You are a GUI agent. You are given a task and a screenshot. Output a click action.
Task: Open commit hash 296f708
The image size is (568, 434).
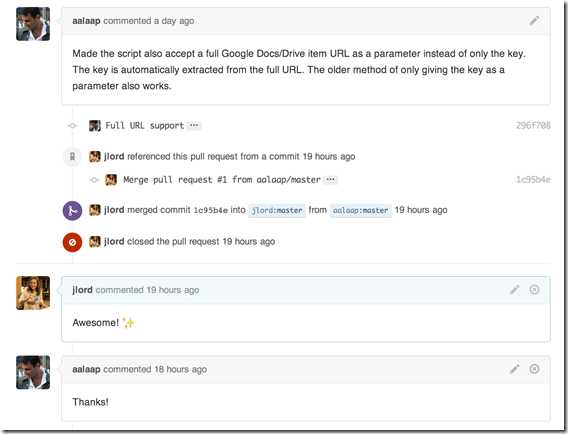tap(533, 125)
